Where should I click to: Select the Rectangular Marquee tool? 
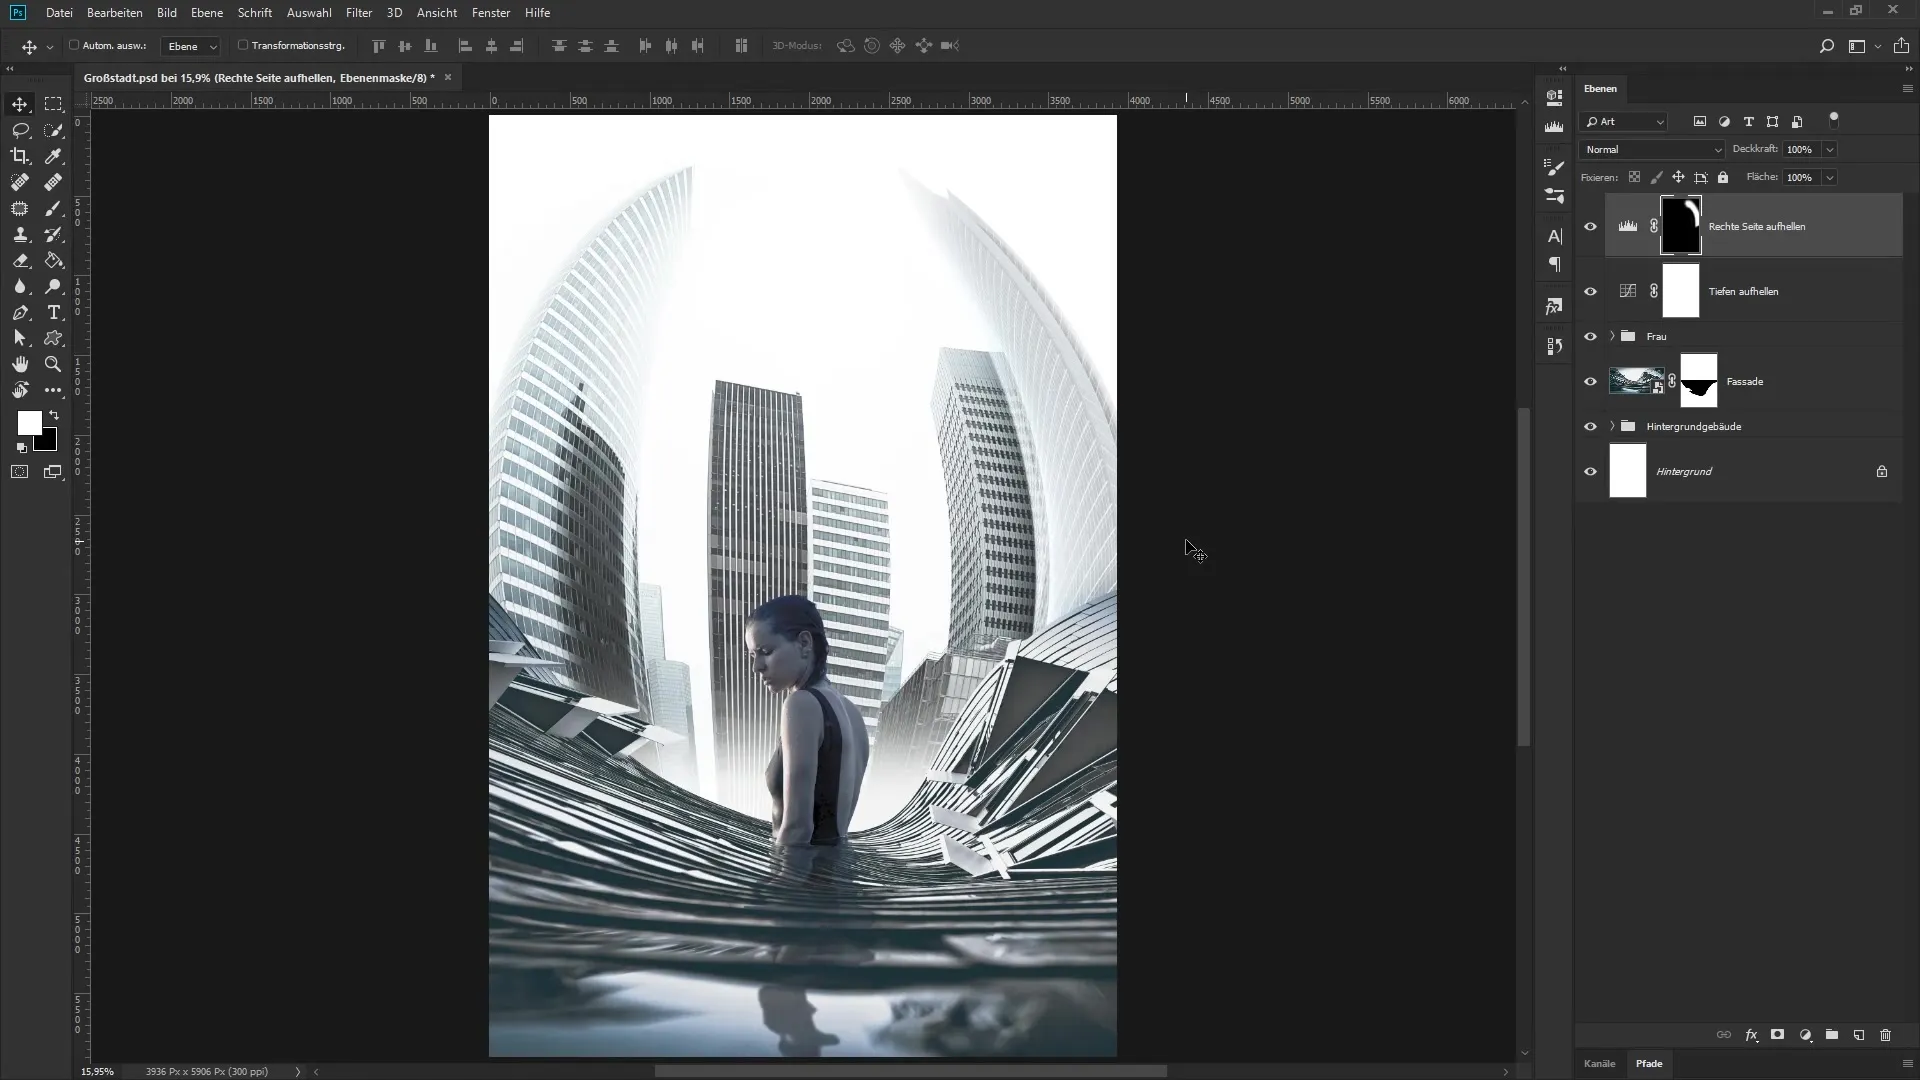(53, 104)
